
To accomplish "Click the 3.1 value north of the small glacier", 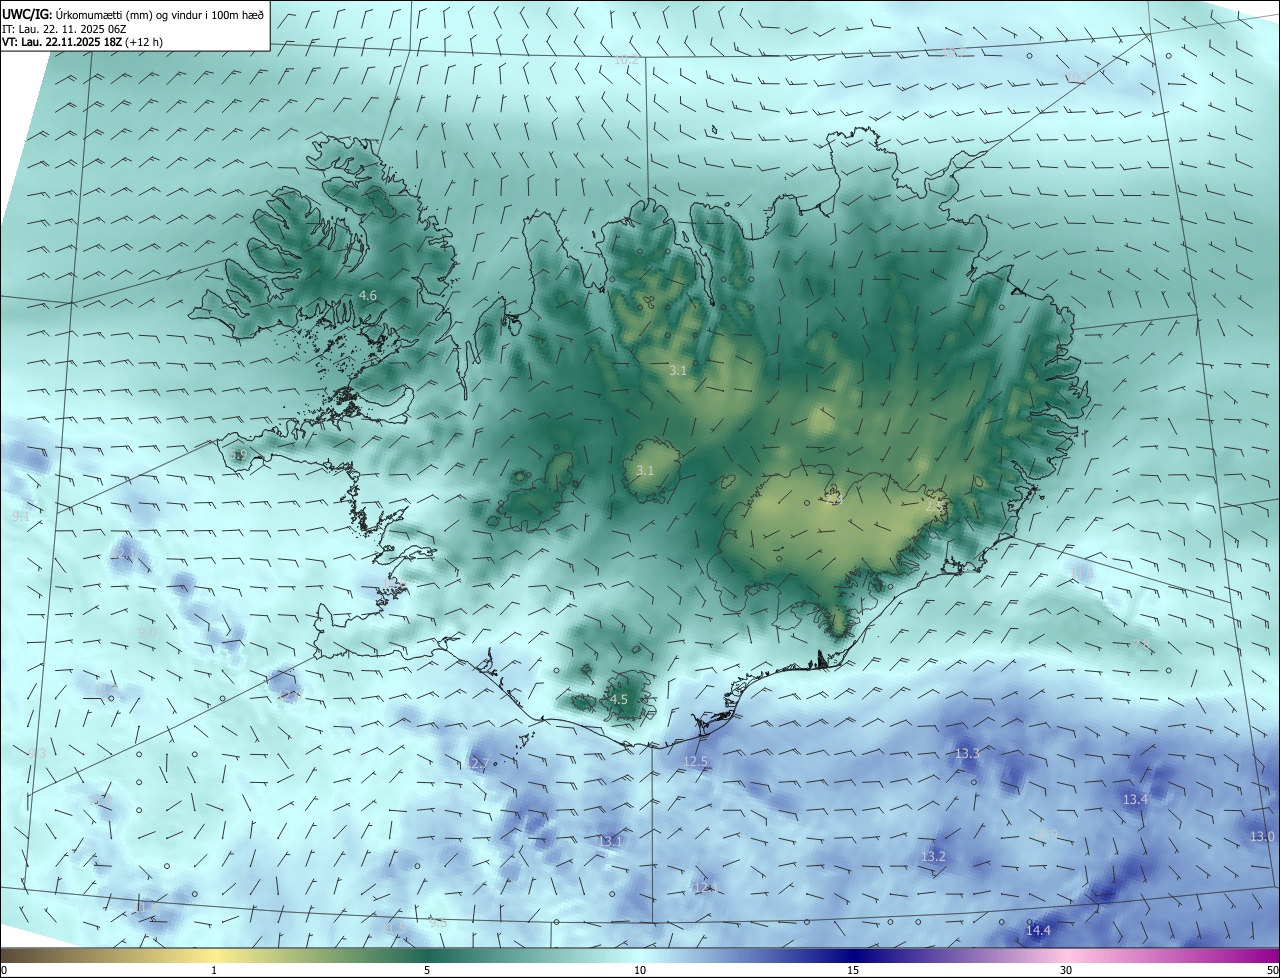I will 678,370.
